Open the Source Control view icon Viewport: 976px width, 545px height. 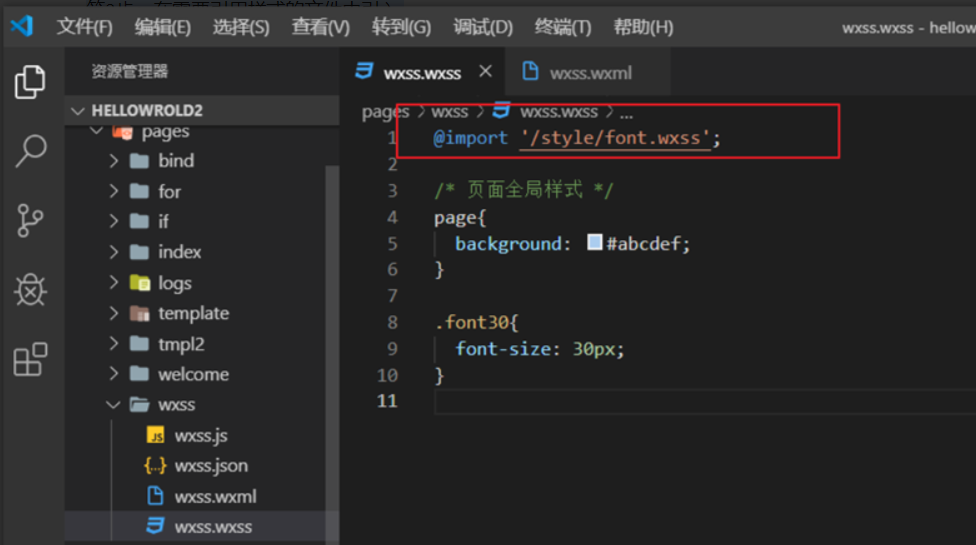[30, 221]
